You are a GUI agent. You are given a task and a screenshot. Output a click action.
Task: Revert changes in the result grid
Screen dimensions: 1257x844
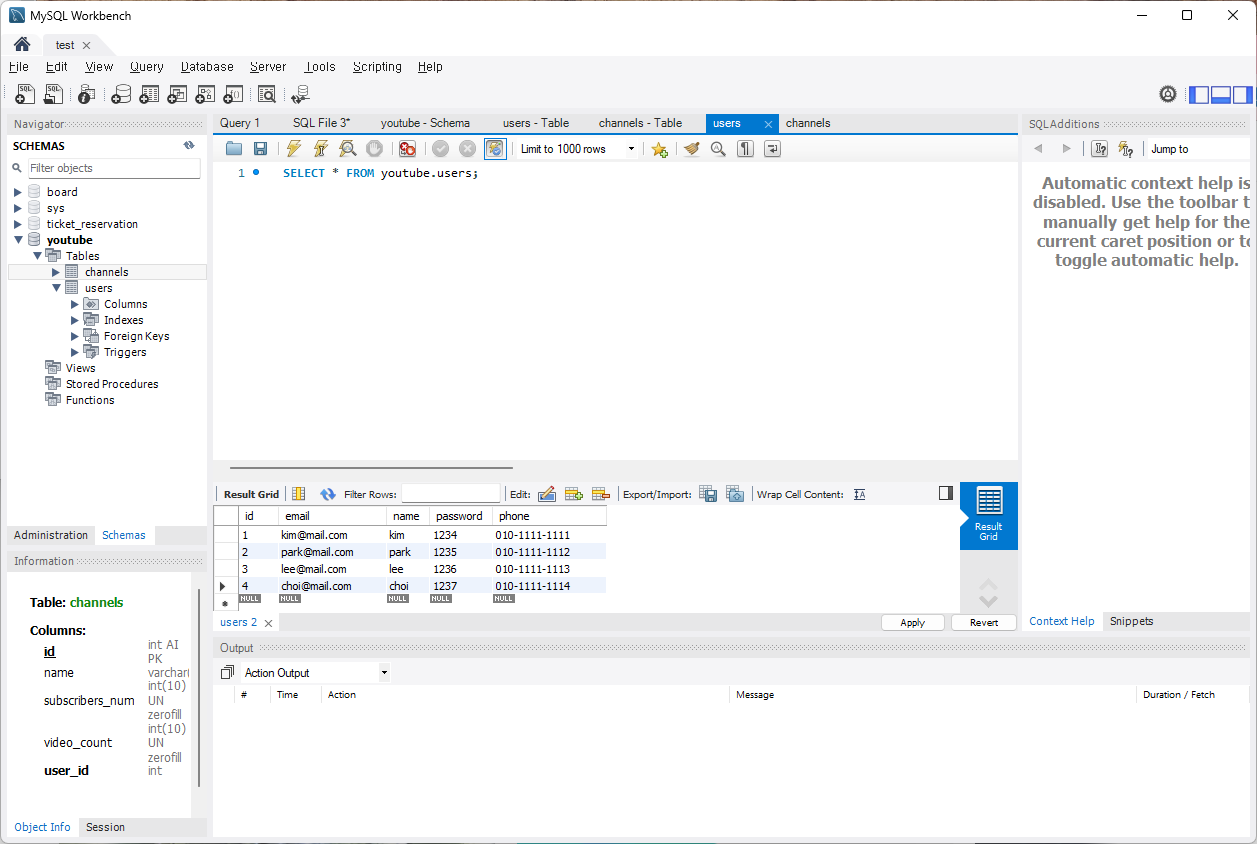point(984,622)
